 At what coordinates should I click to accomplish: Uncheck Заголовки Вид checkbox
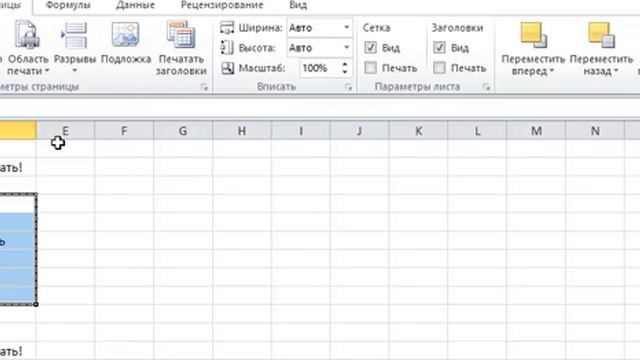pos(440,48)
